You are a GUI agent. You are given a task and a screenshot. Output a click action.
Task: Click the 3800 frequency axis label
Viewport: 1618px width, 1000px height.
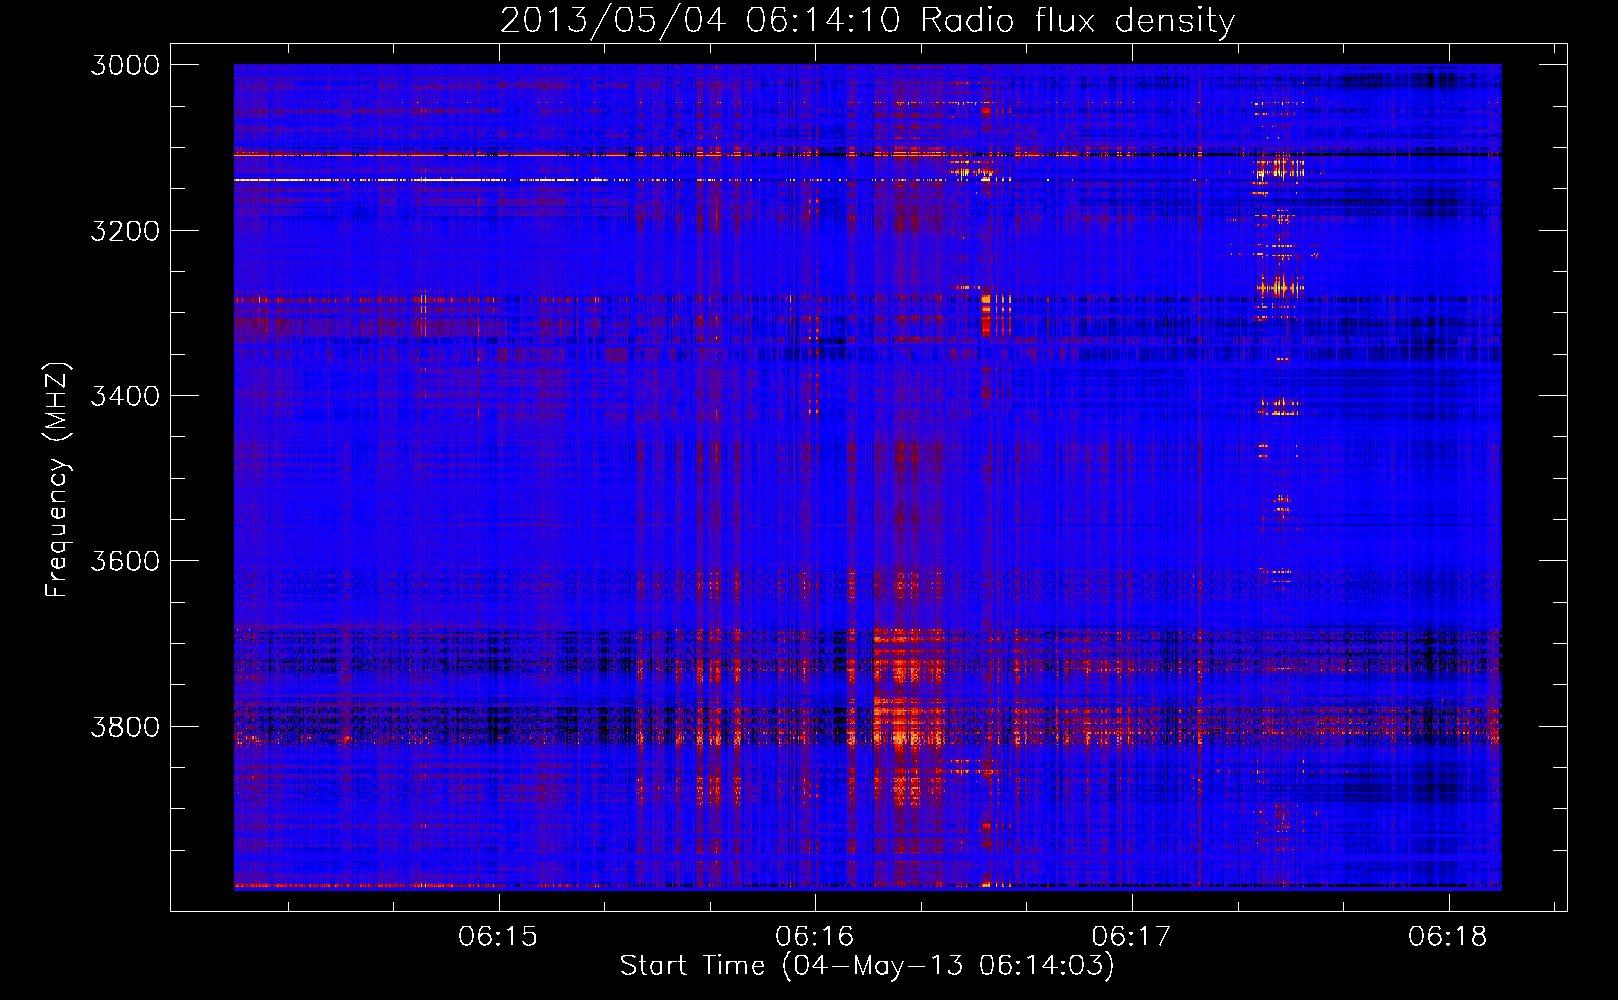[125, 726]
